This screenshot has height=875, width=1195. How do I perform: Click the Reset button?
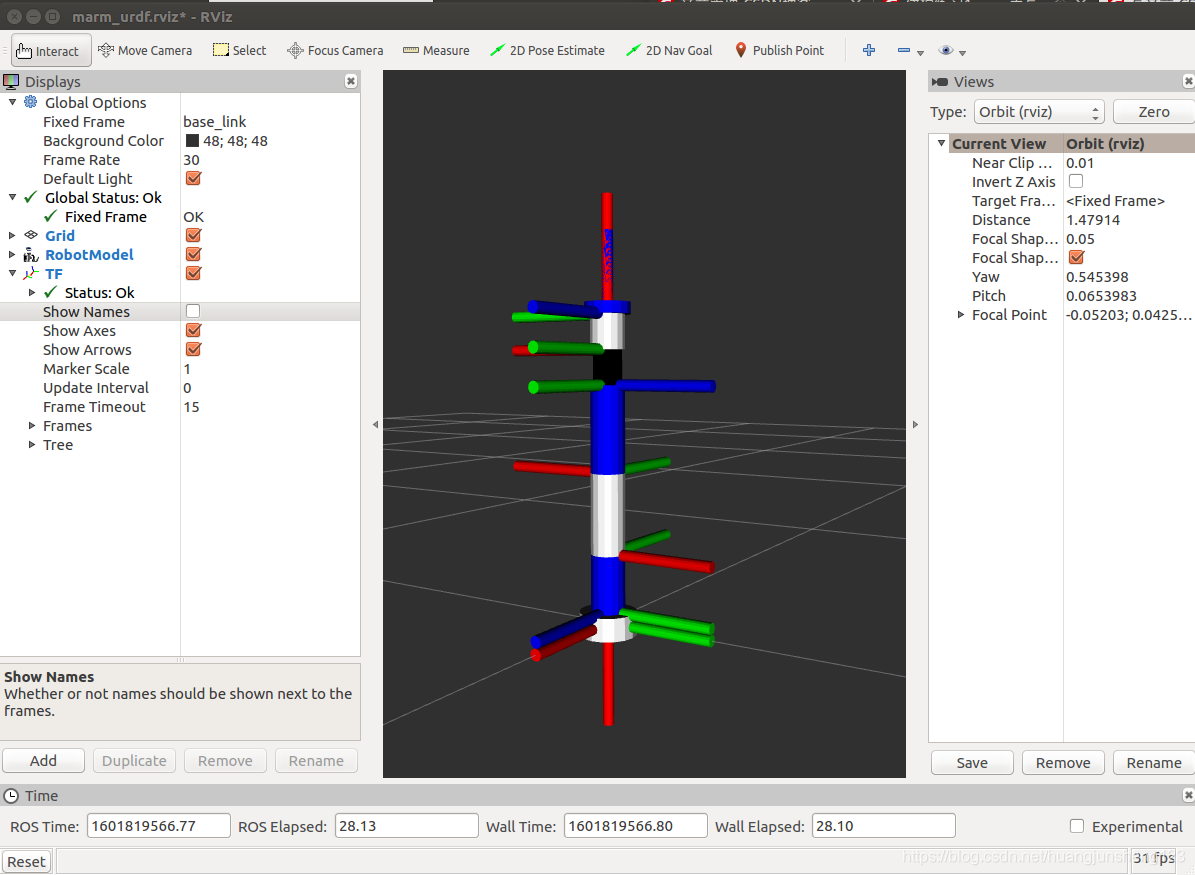pyautogui.click(x=27, y=861)
